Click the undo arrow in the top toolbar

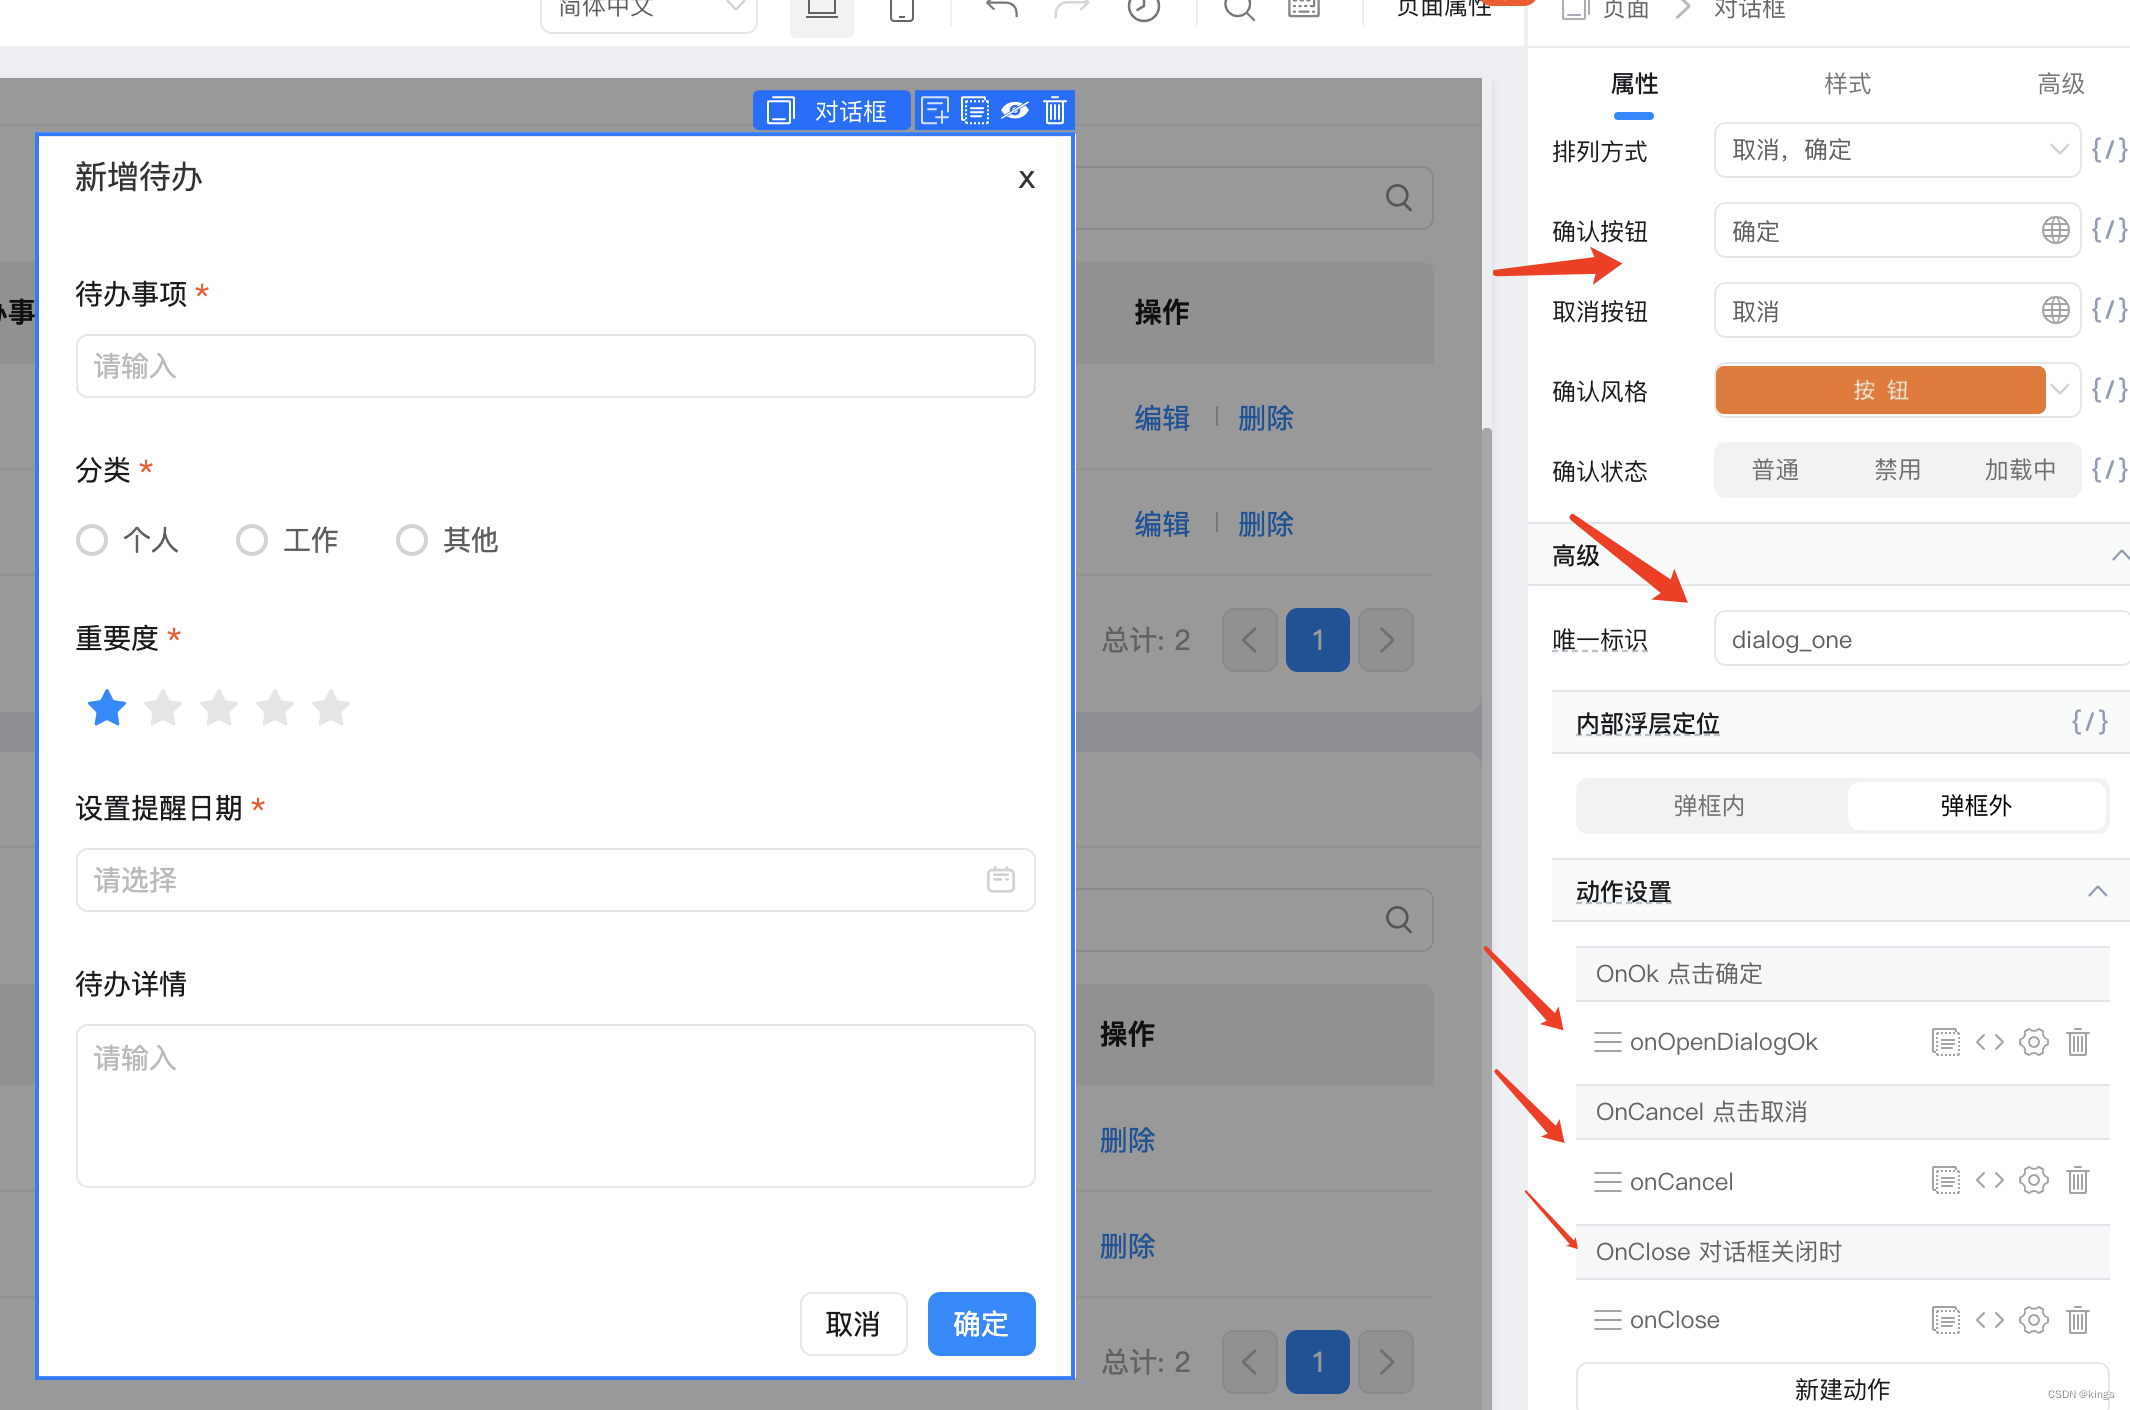click(1000, 10)
